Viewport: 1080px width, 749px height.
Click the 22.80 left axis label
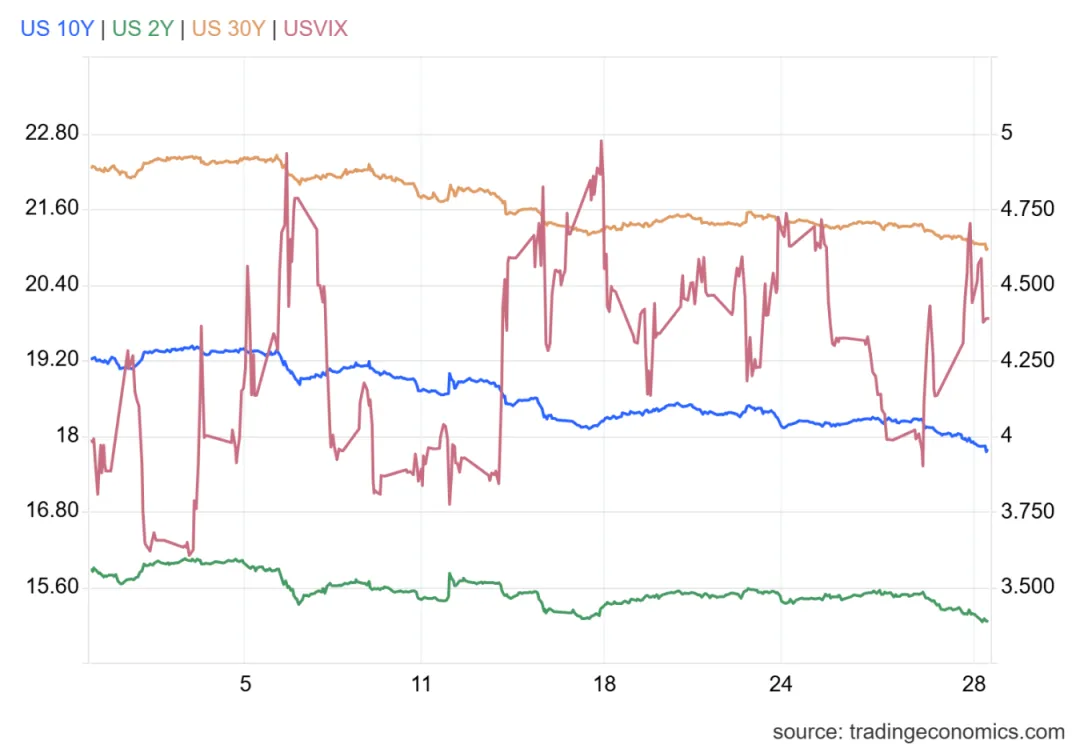coord(51,133)
